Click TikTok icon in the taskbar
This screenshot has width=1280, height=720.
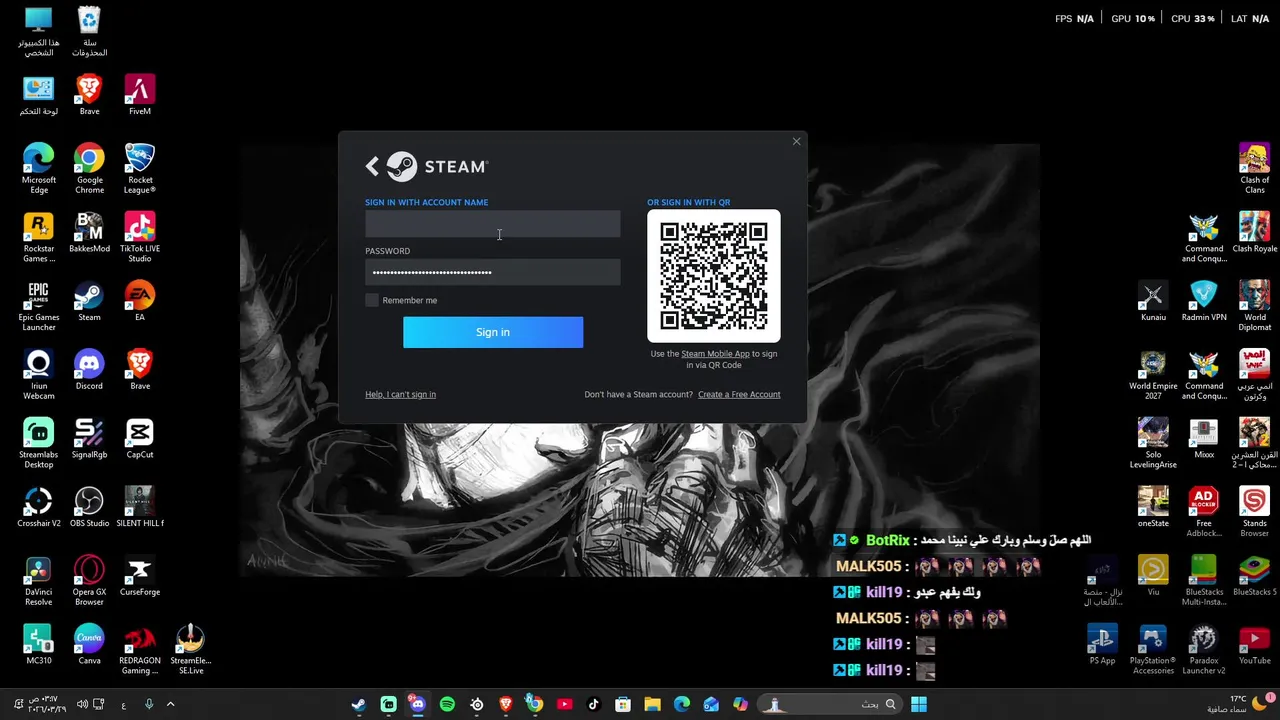(593, 704)
